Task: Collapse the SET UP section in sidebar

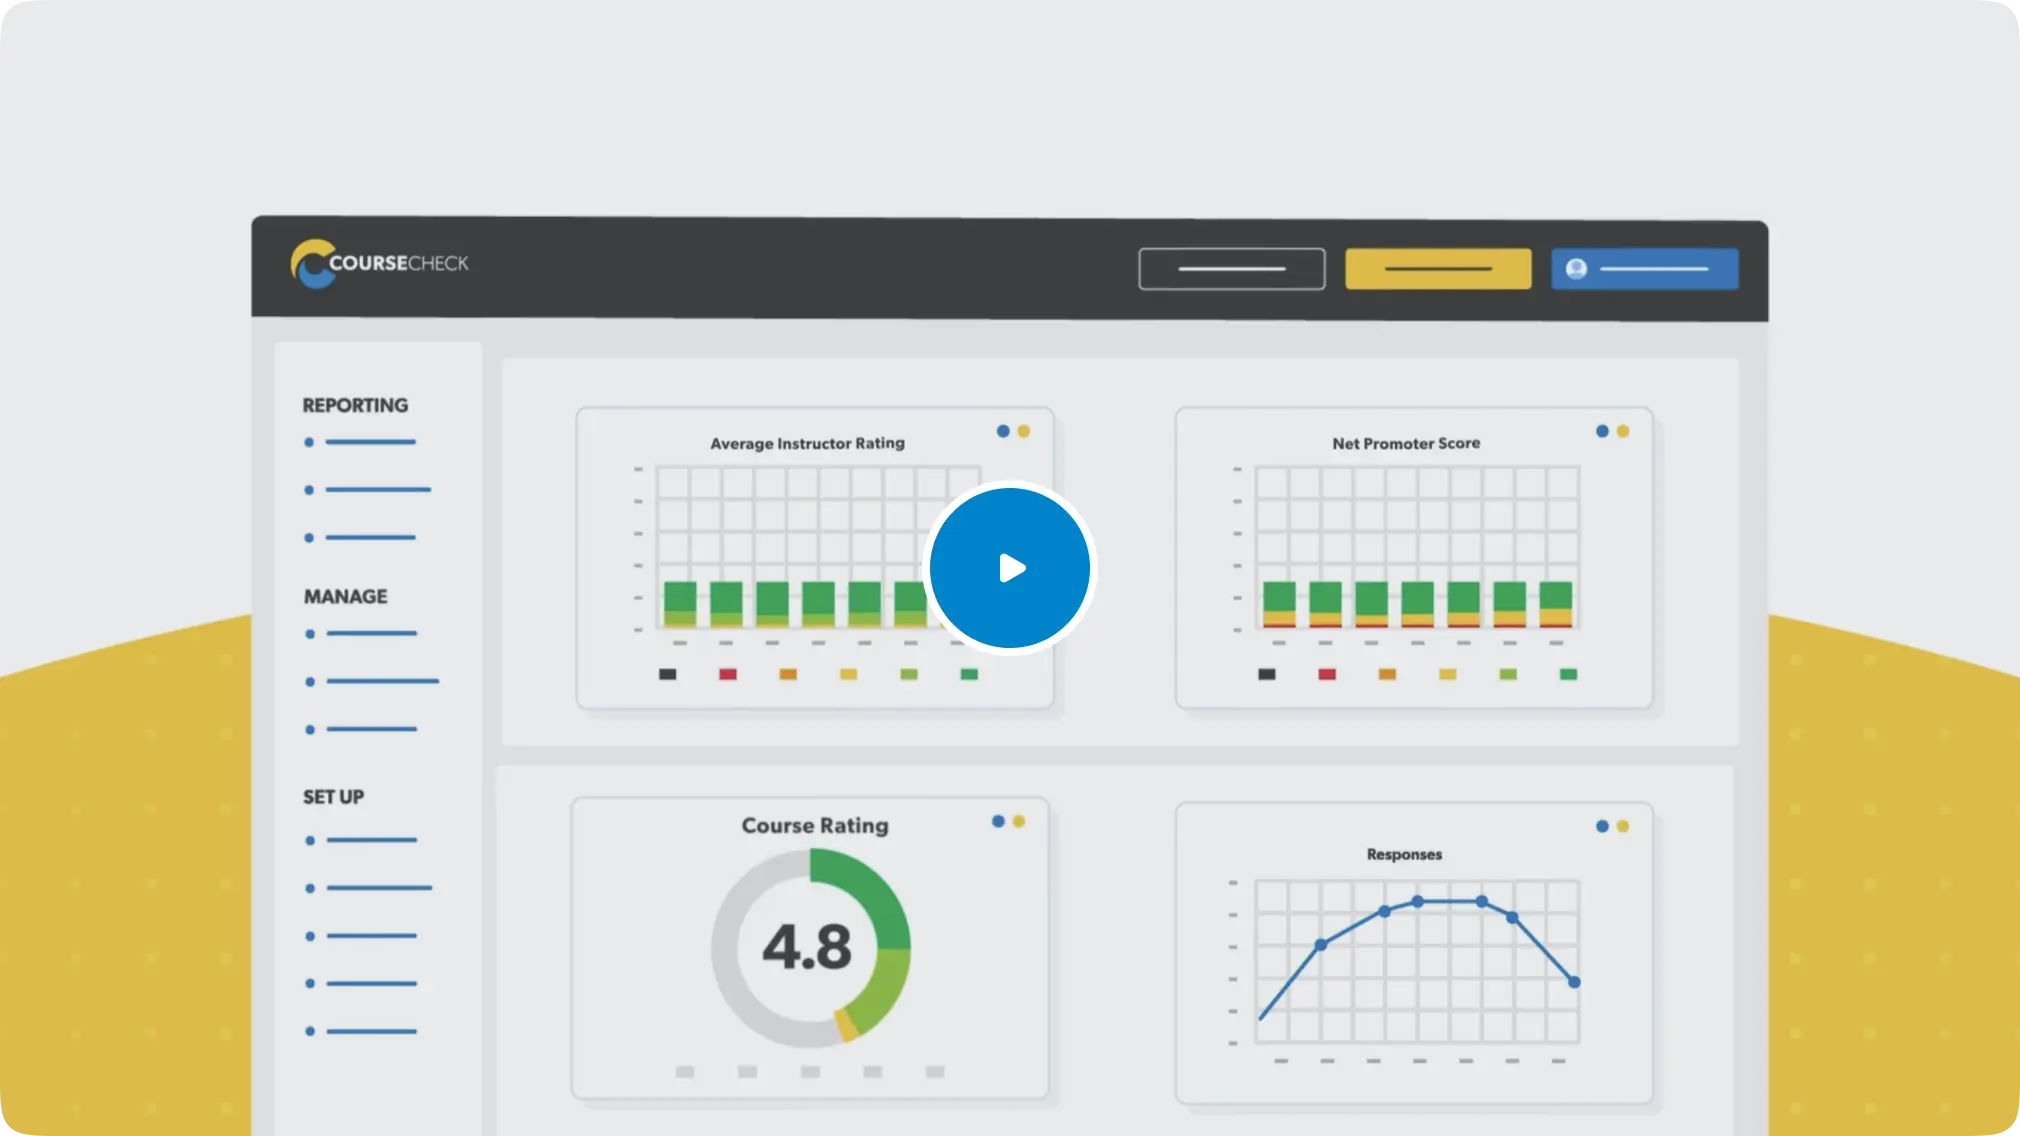Action: (x=333, y=797)
